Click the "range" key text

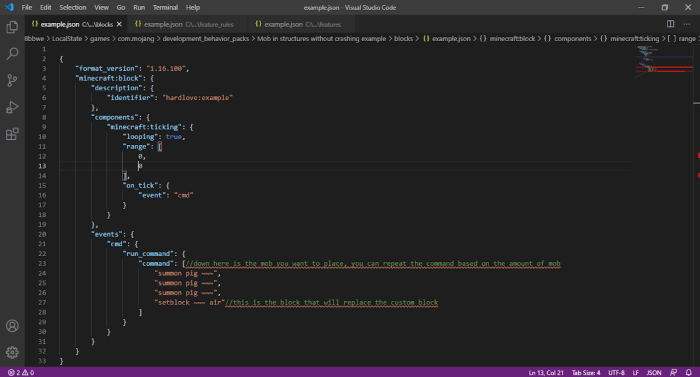point(137,147)
